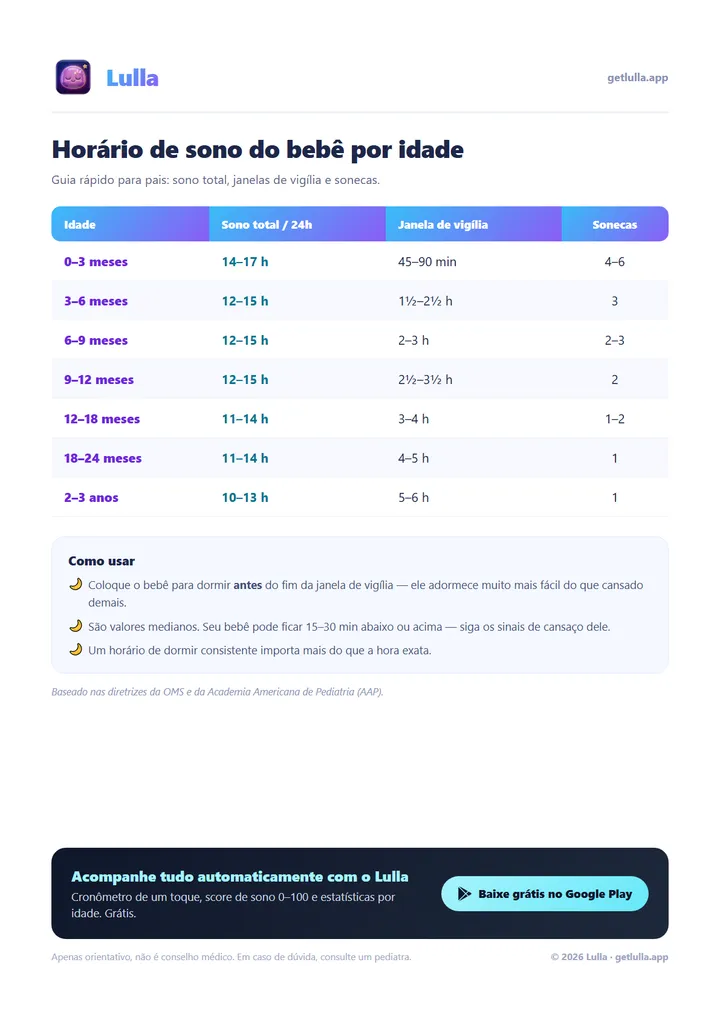Click the Google Play triangle icon
The width and height of the screenshot is (720, 1019).
click(x=464, y=894)
